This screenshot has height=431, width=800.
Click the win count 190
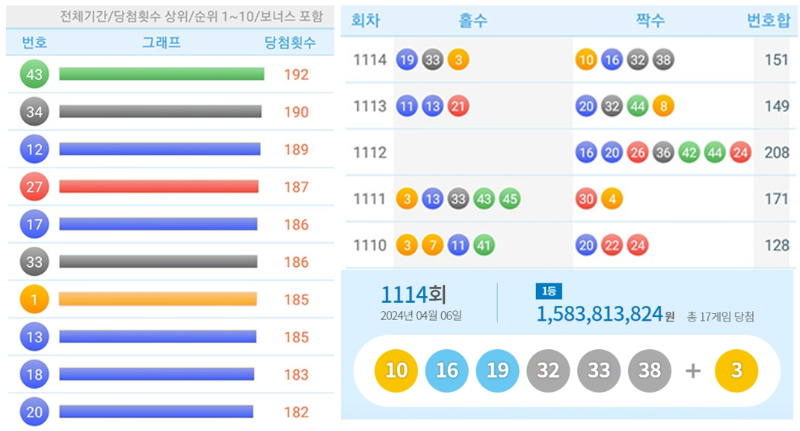[296, 112]
